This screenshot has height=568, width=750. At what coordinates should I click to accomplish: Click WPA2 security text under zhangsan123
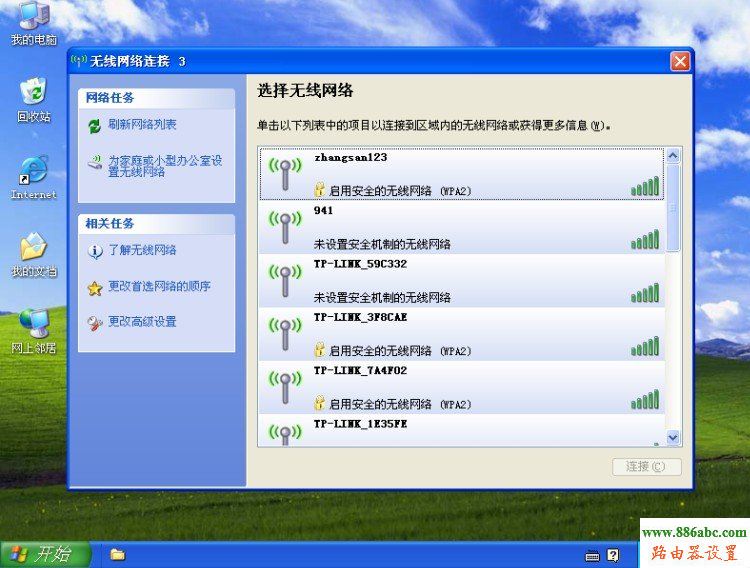(x=400, y=191)
